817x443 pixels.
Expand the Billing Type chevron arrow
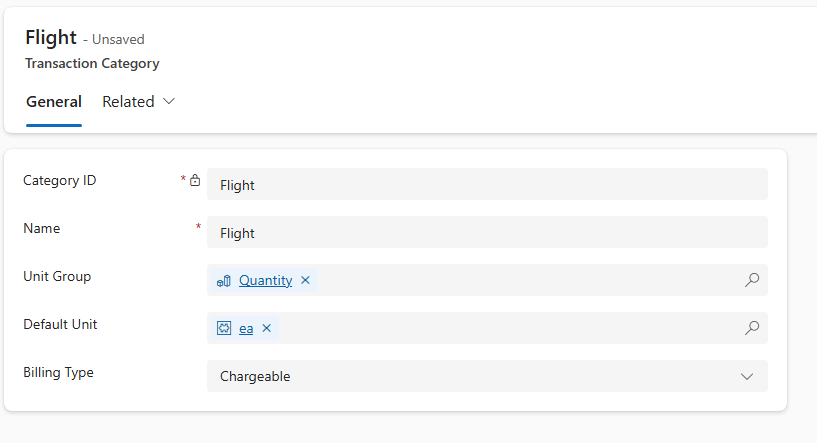(x=746, y=376)
